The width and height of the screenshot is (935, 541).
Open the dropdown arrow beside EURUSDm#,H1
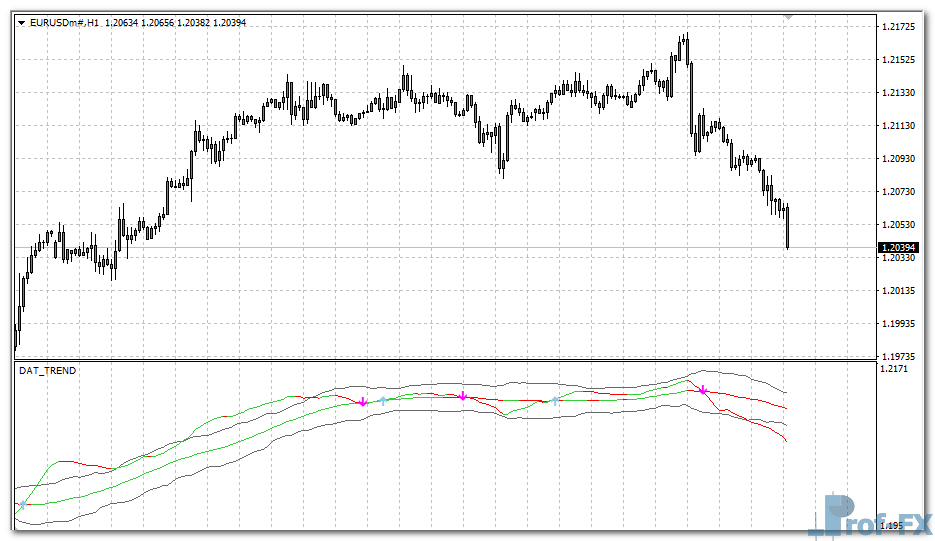[x=23, y=22]
